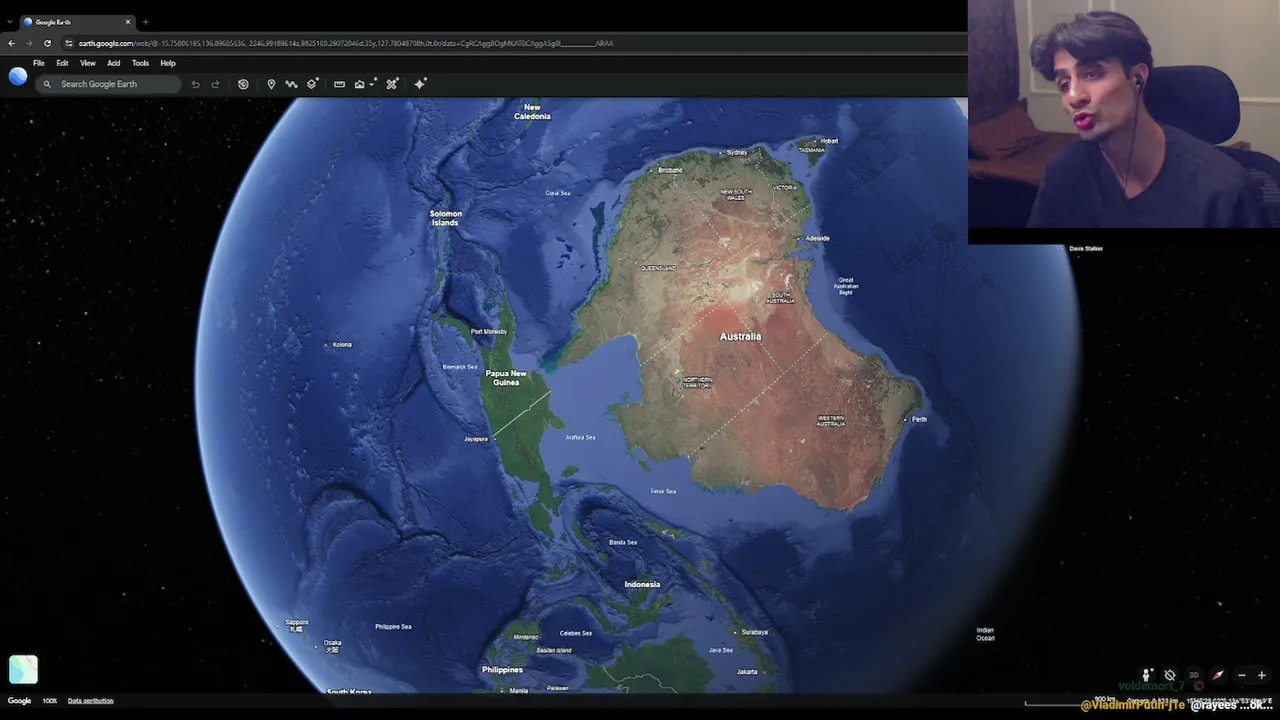Open the Google Earth home logo
This screenshot has width=1280, height=720.
point(18,77)
